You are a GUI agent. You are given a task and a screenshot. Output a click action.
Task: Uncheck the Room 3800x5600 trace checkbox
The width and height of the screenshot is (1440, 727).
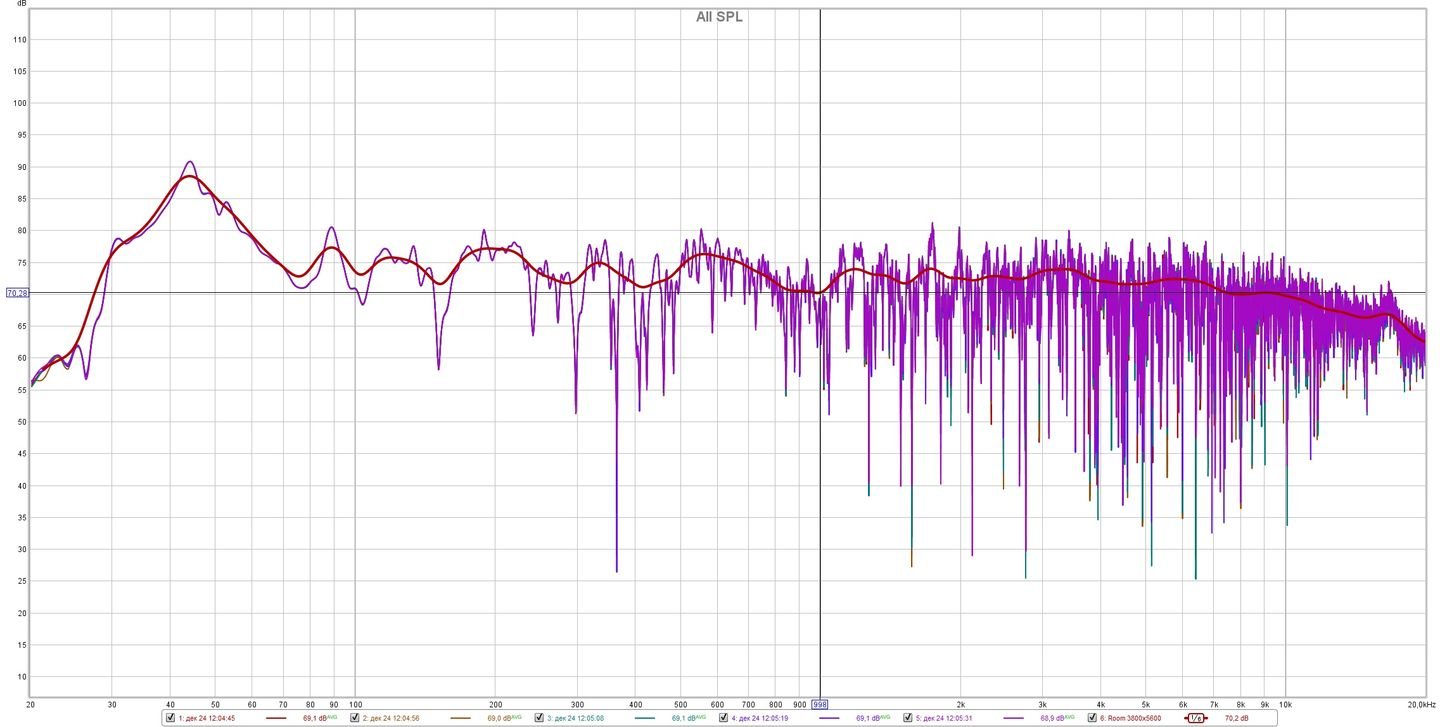point(1092,718)
